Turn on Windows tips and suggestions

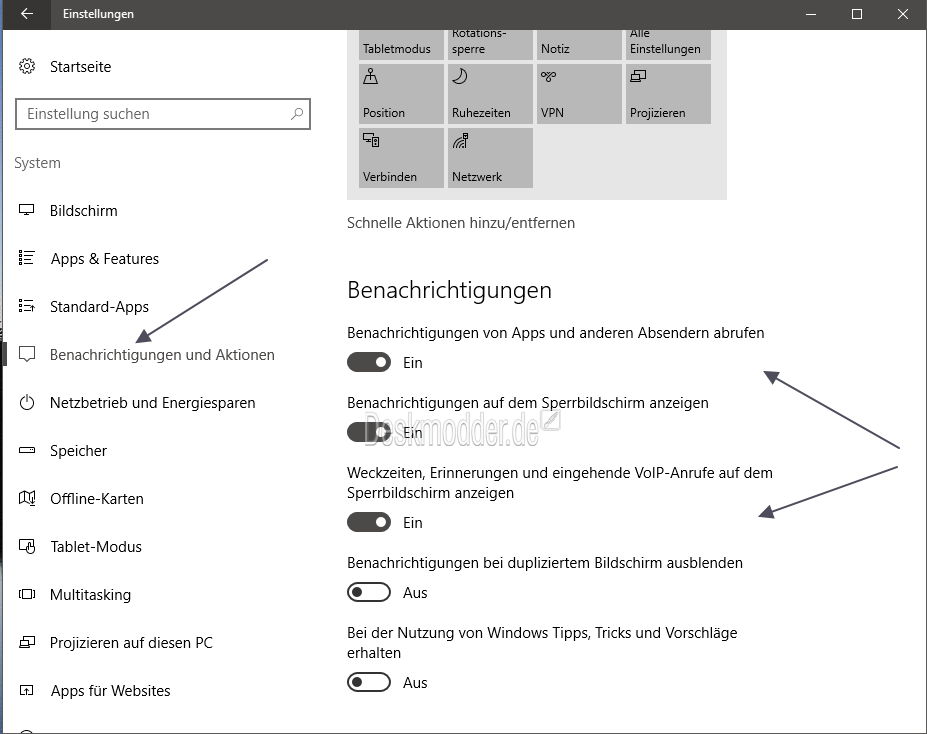pyautogui.click(x=368, y=682)
